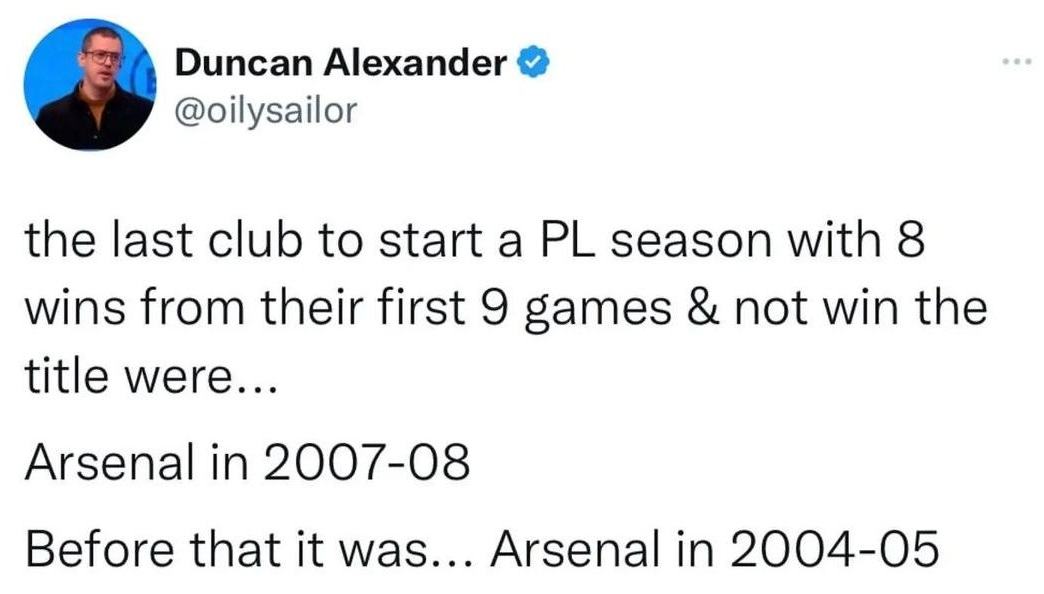Click "Arsenal" in the final tweet line
Viewport: 1044px width, 594px height.
[577, 549]
